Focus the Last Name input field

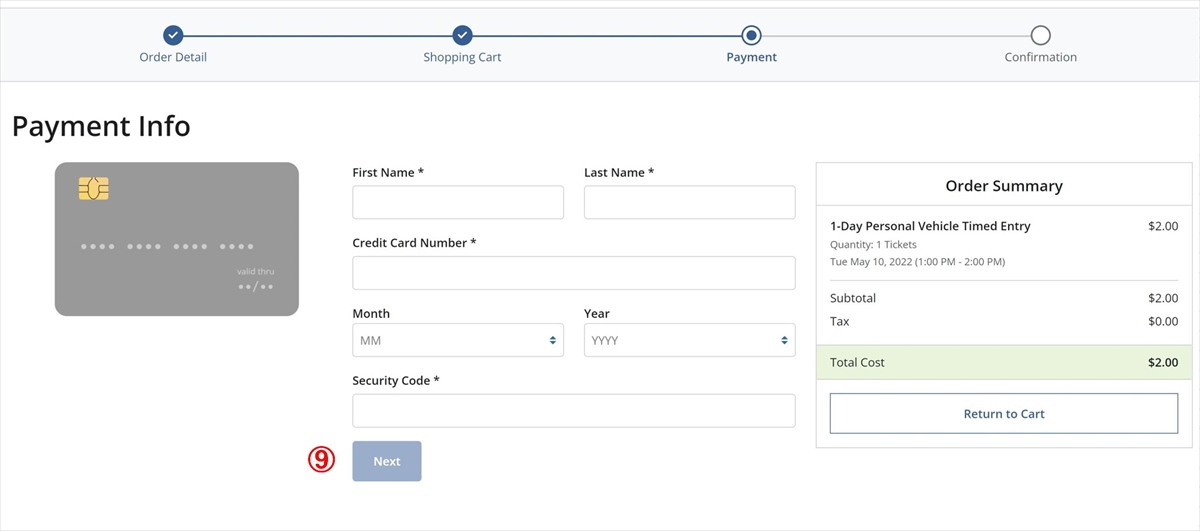point(689,202)
